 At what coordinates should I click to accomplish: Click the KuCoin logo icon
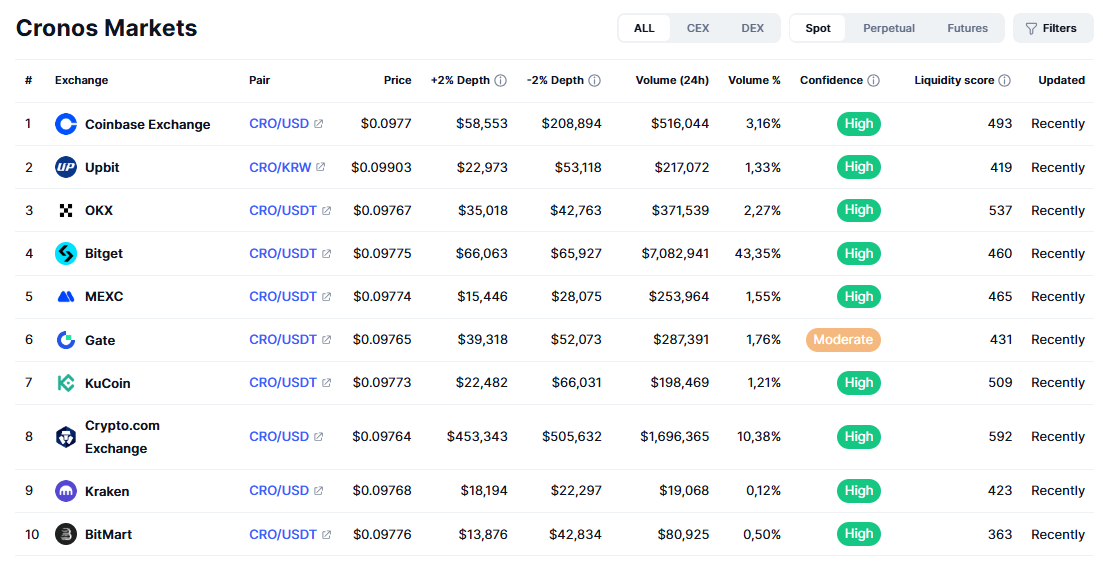coord(66,383)
